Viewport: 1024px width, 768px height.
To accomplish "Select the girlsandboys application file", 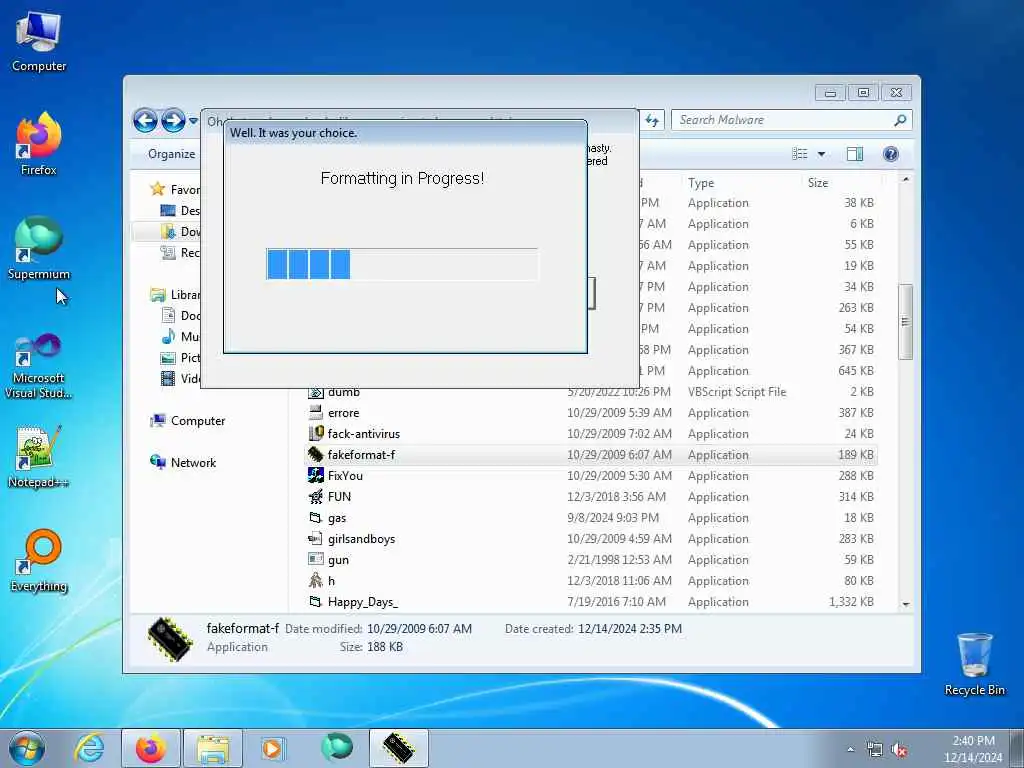I will [591, 539].
